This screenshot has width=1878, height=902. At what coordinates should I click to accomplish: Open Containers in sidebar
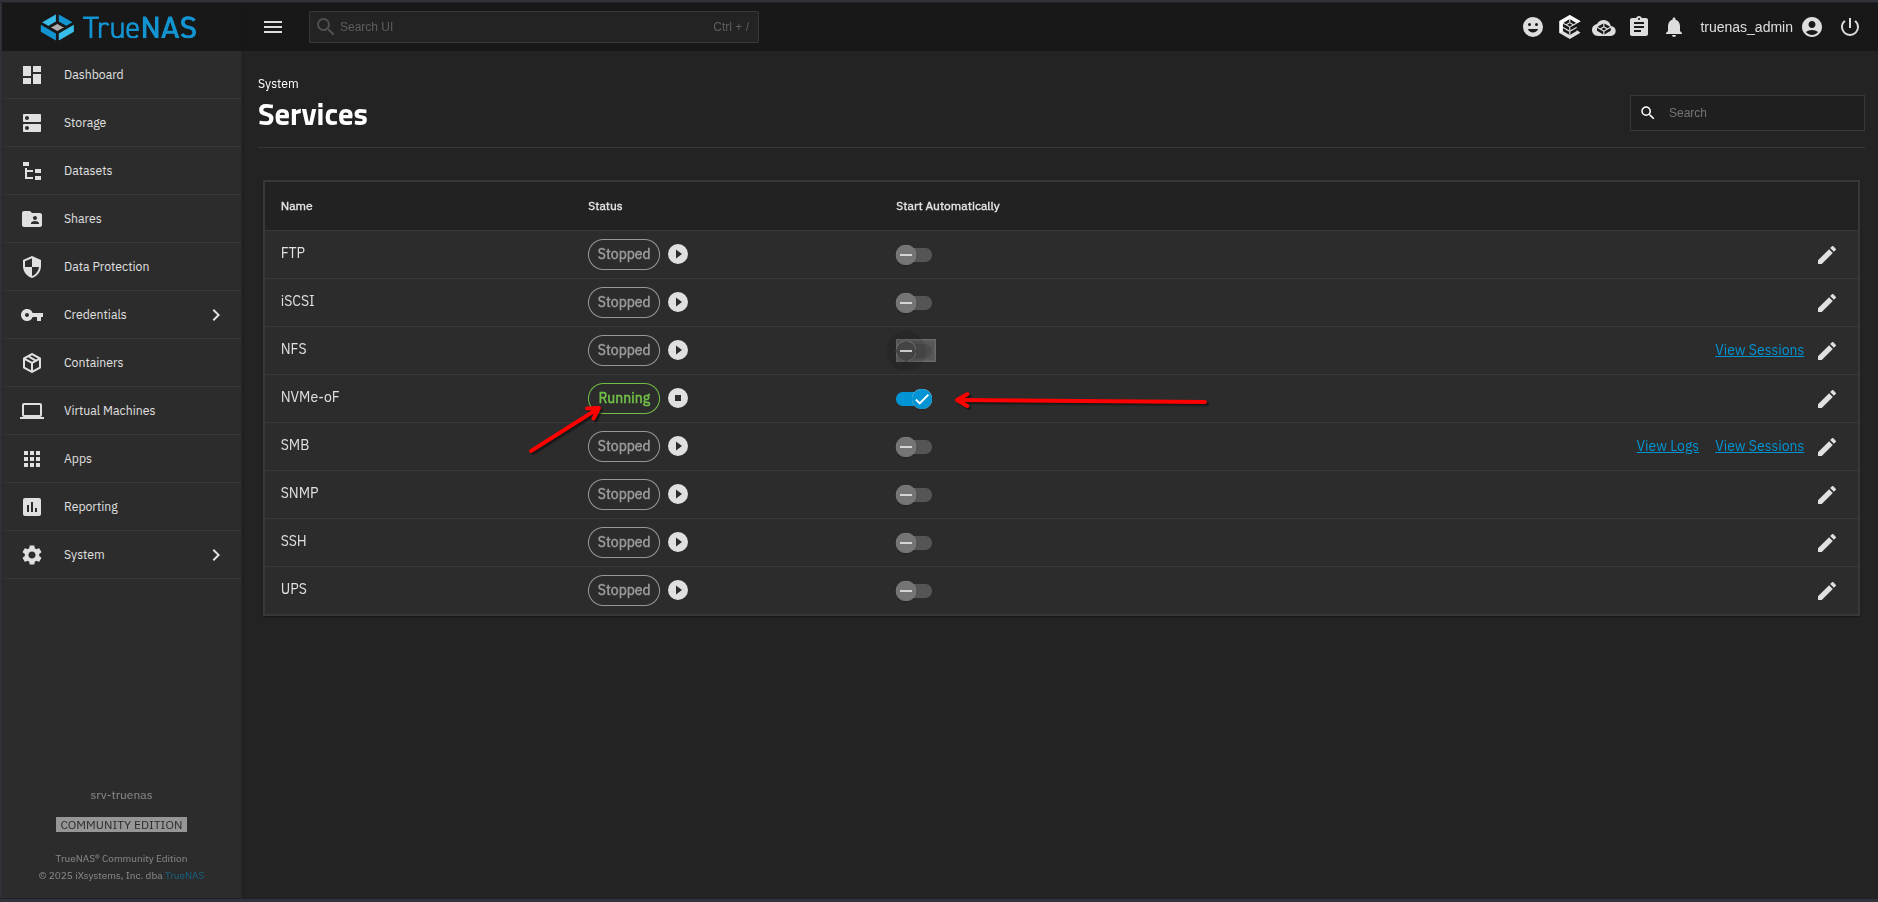121,363
